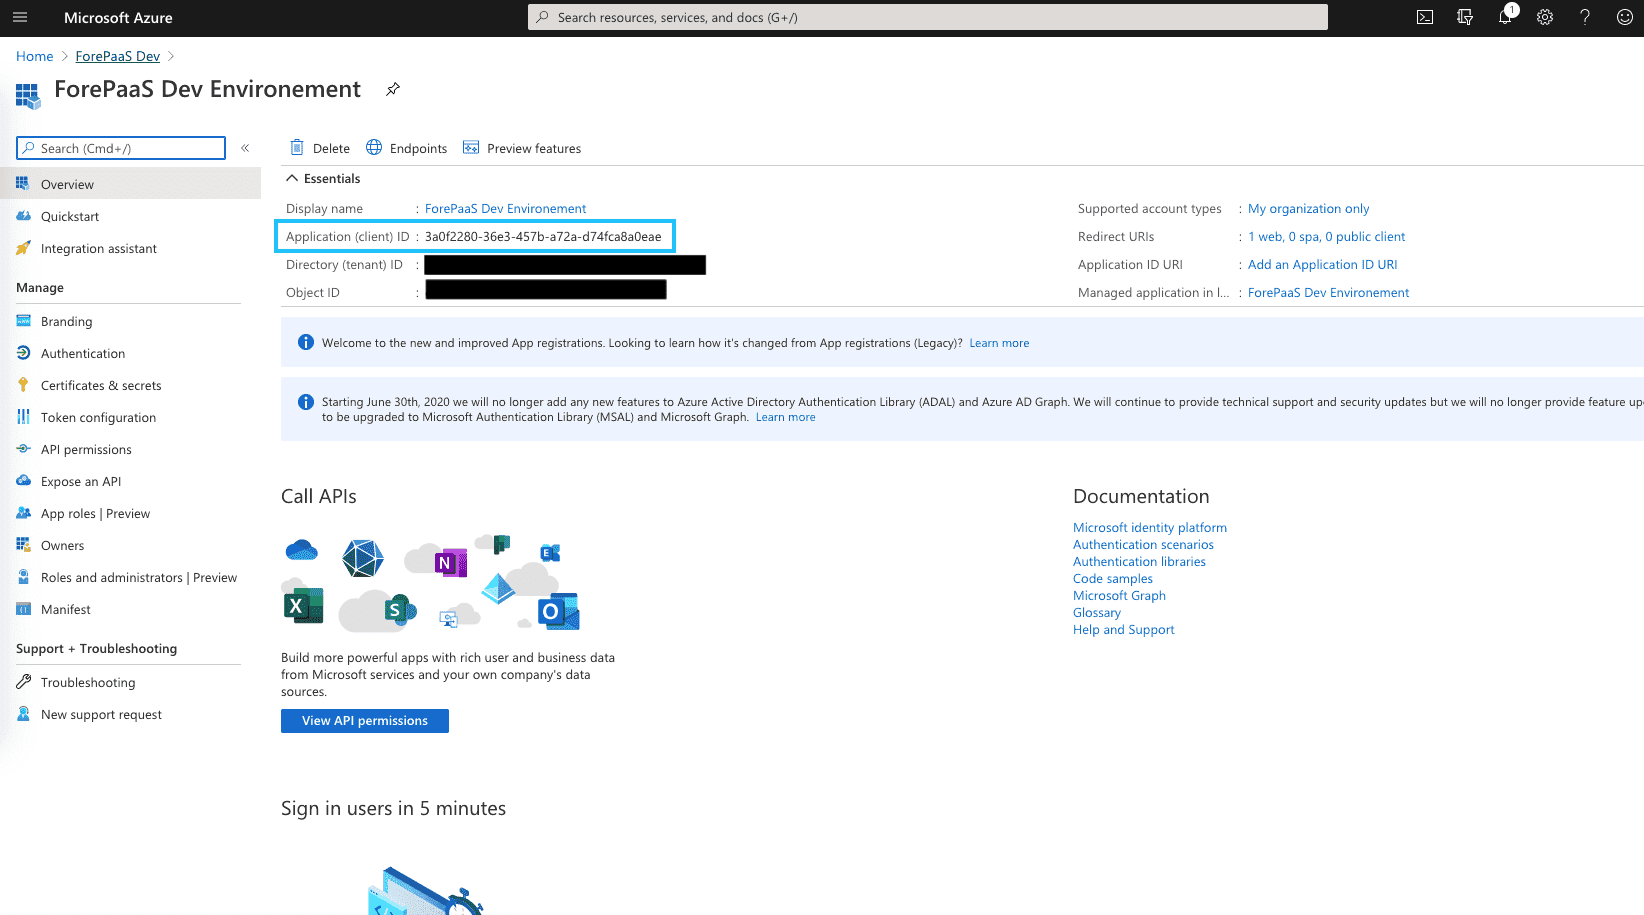The height and width of the screenshot is (915, 1644).
Task: Click Learn more about App registrations
Action: pos(999,343)
